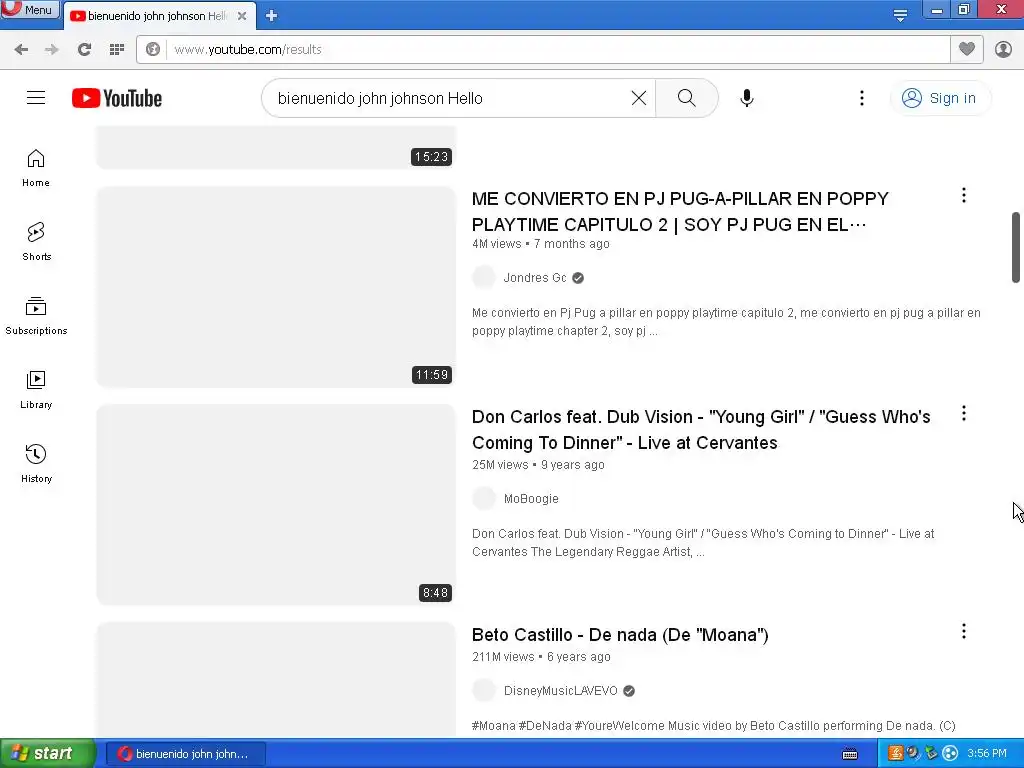Open Windows Start menu

tap(47, 754)
